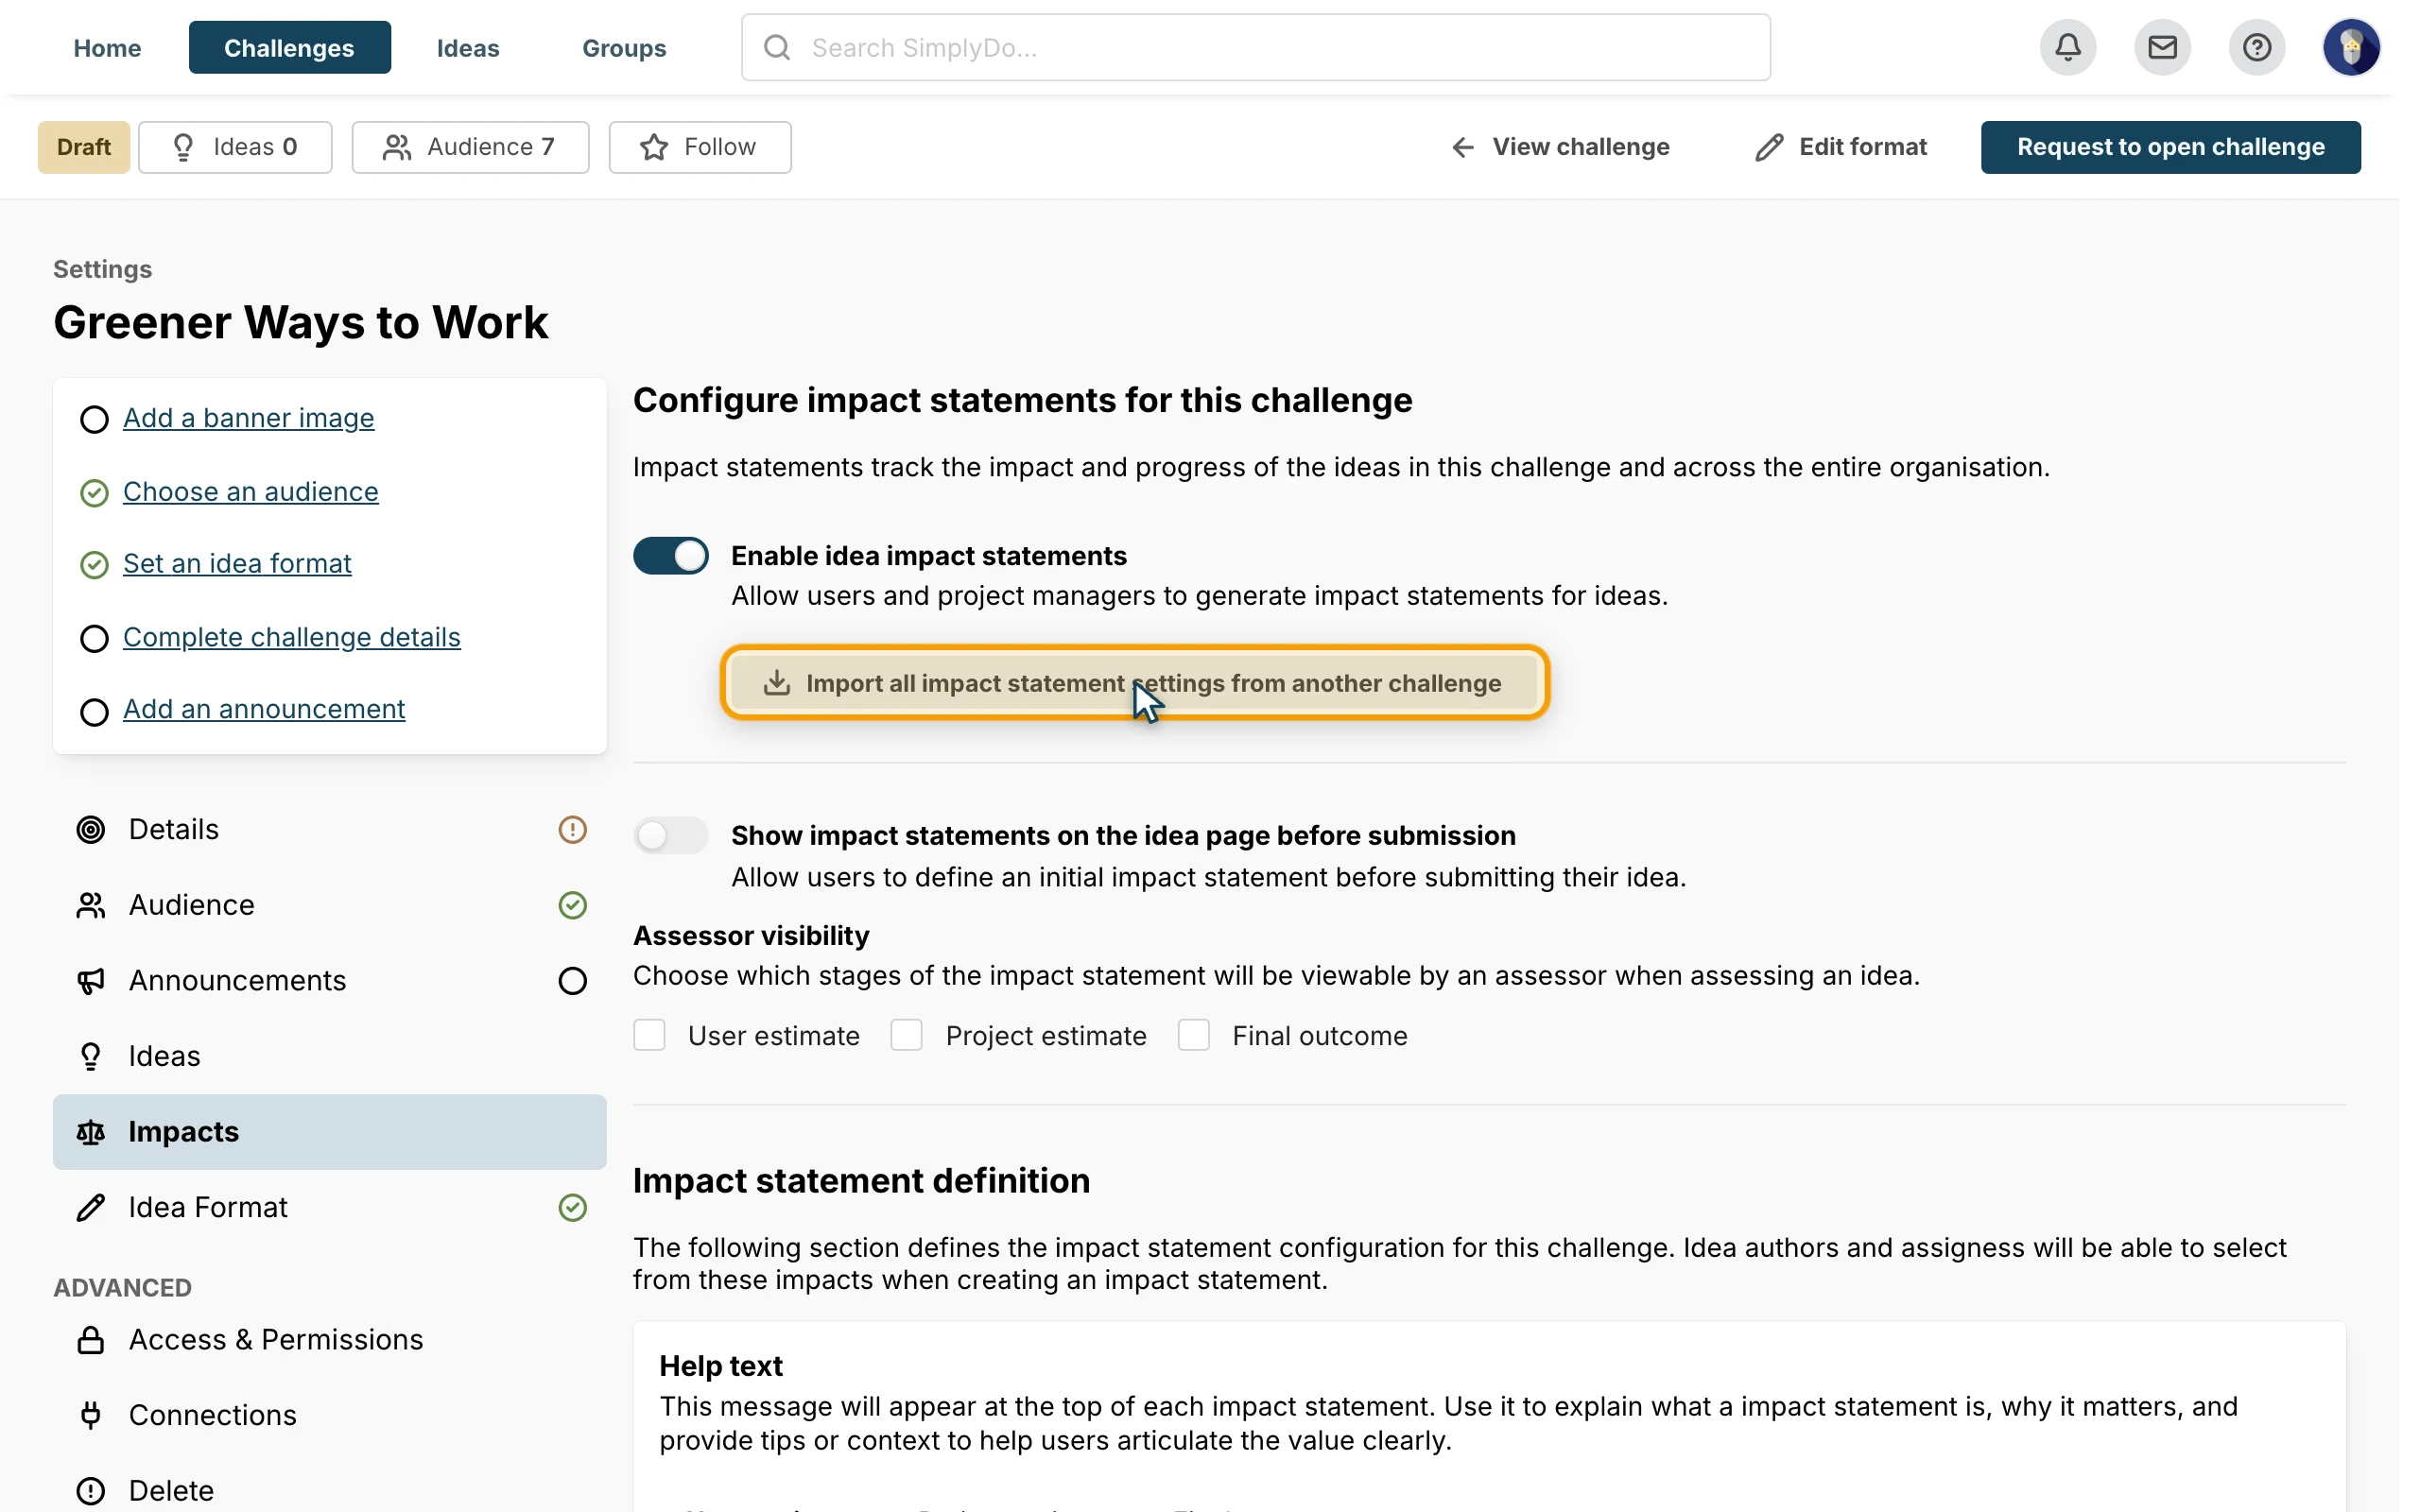Click the Access & Permissions lock icon

tap(91, 1340)
